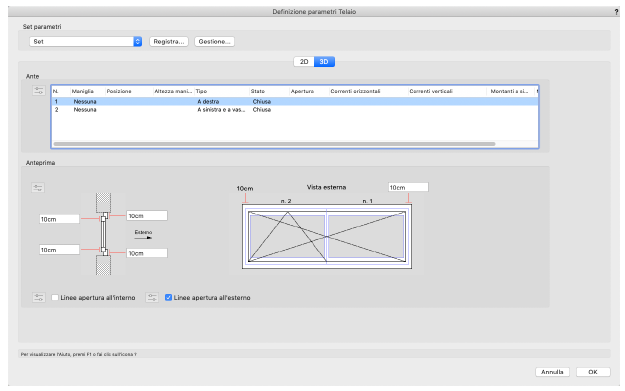Open settings icon beside Ante table
The image size is (625, 391).
39,90
